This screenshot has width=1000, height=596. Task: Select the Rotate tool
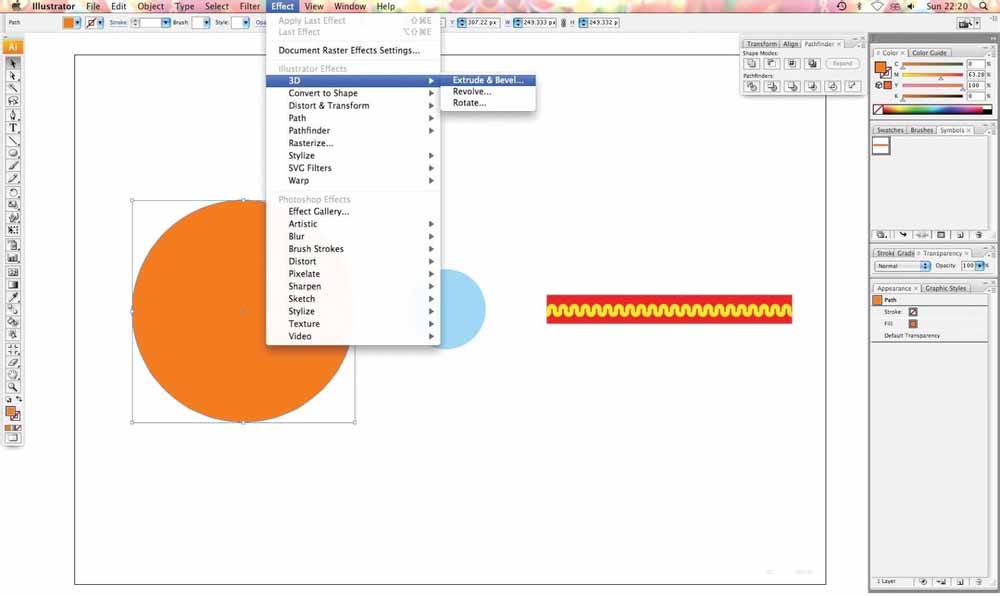pyautogui.click(x=13, y=193)
